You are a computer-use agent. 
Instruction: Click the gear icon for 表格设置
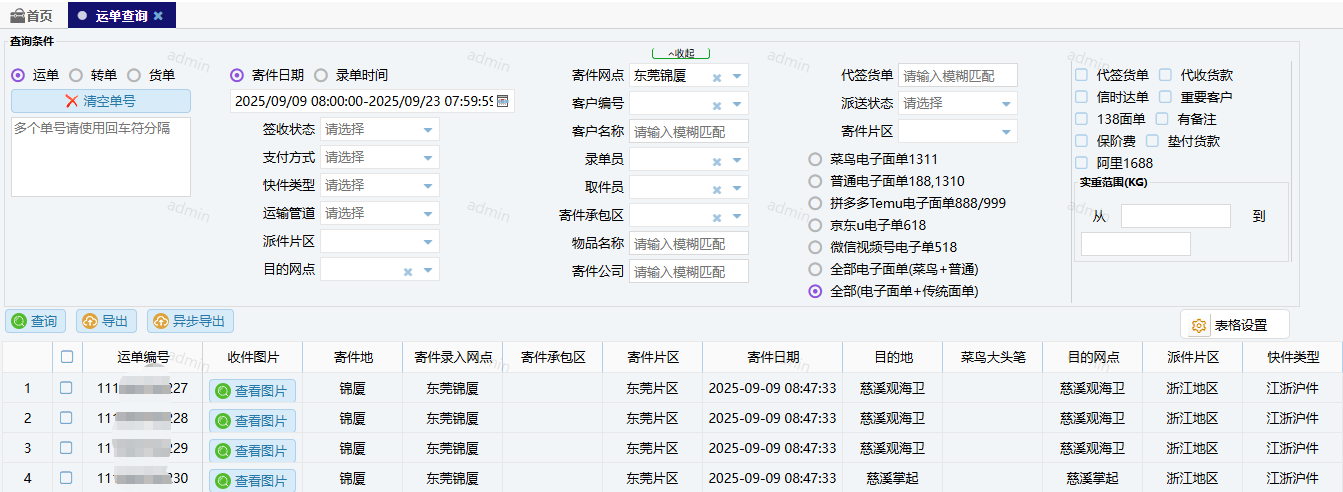click(x=1199, y=325)
